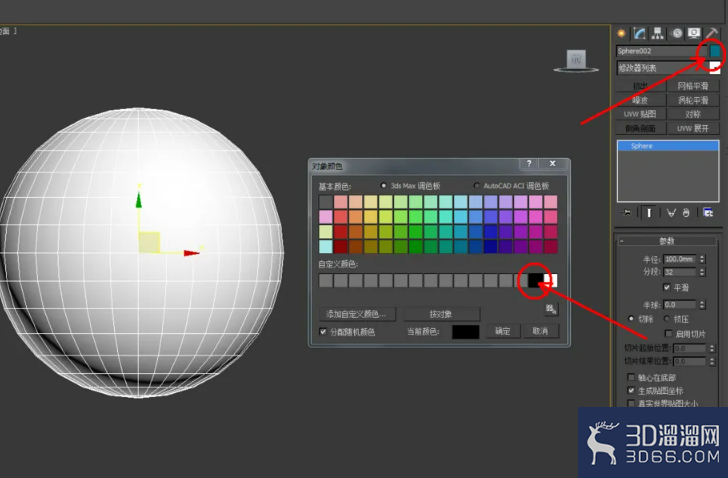
Task: Open the Display panel monitor icon
Action: (x=694, y=33)
